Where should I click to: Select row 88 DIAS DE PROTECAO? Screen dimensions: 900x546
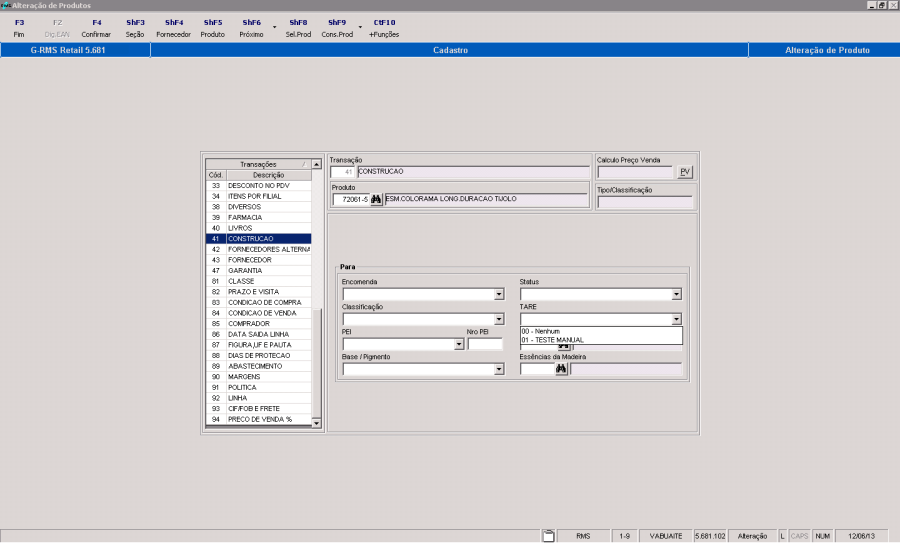[x=258, y=355]
